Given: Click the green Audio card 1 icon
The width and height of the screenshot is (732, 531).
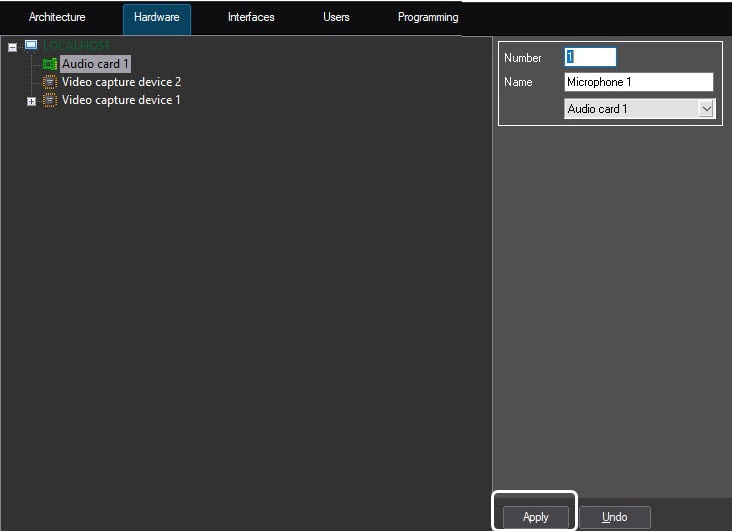Looking at the screenshot, I should pos(50,64).
